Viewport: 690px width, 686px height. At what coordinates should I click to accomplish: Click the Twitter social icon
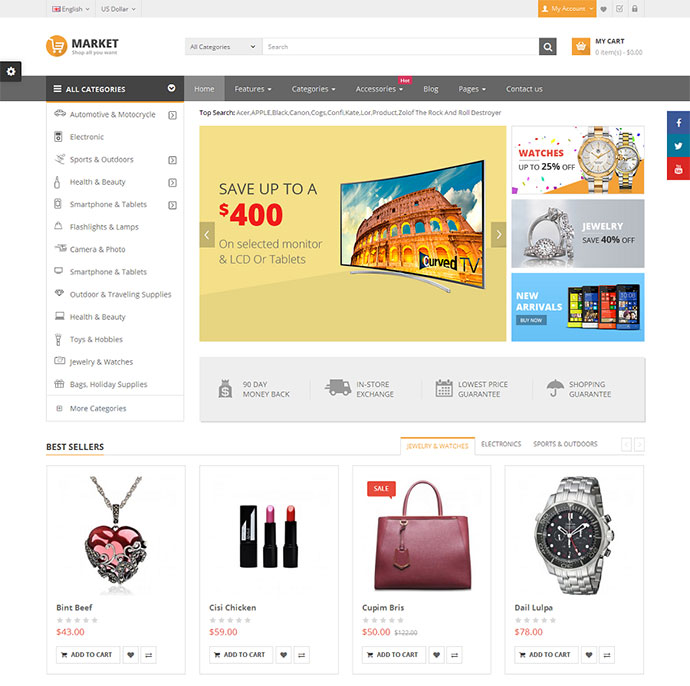pyautogui.click(x=678, y=146)
